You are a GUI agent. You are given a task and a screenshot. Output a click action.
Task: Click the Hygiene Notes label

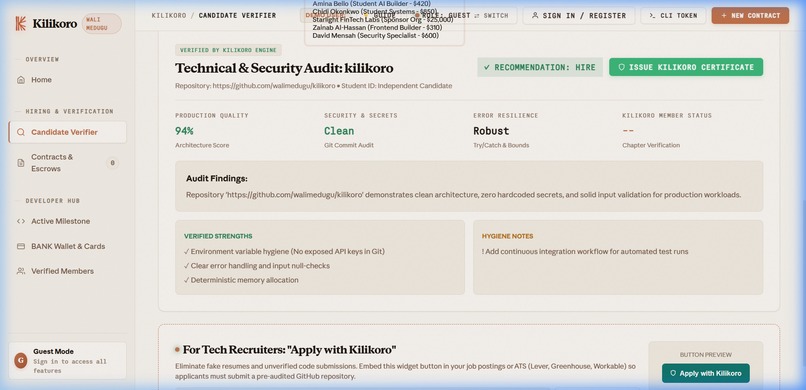point(507,236)
